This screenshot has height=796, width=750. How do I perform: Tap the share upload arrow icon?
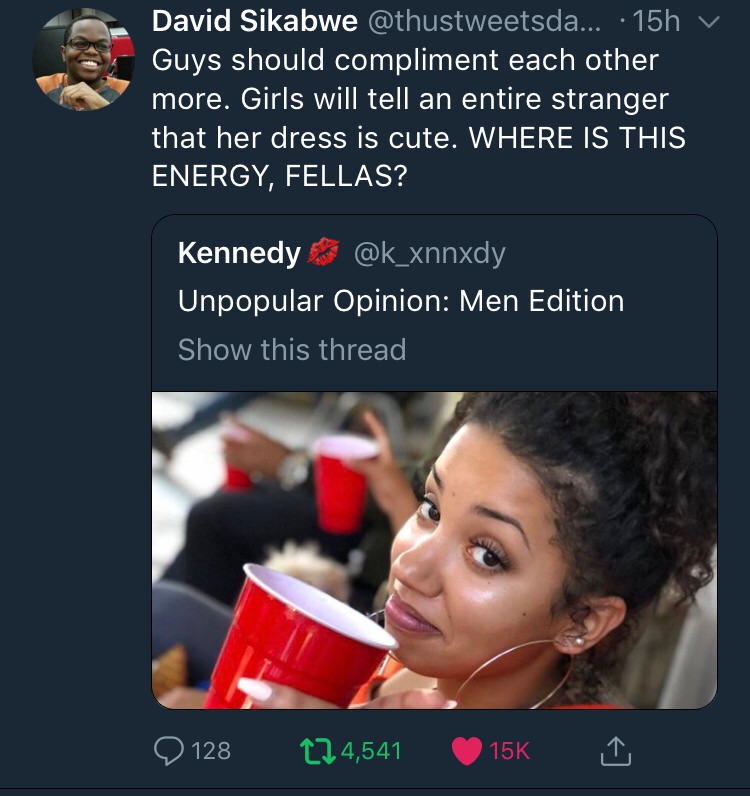[616, 750]
